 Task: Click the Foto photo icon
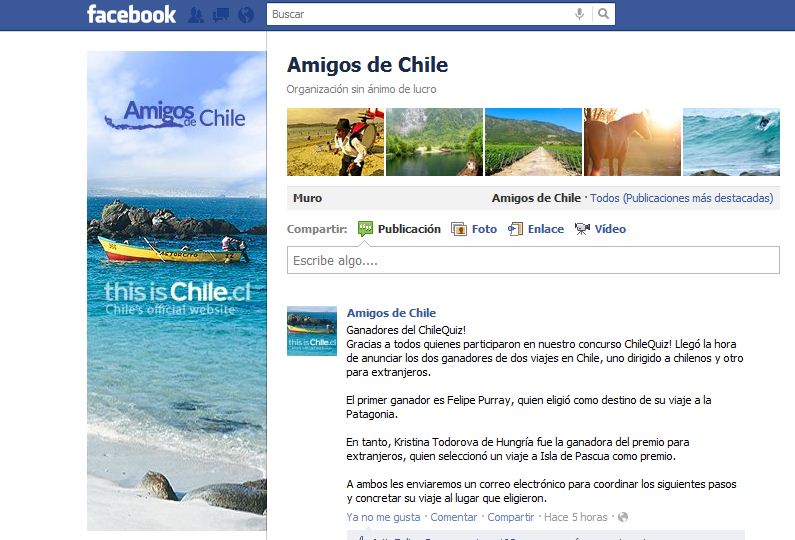tap(459, 229)
